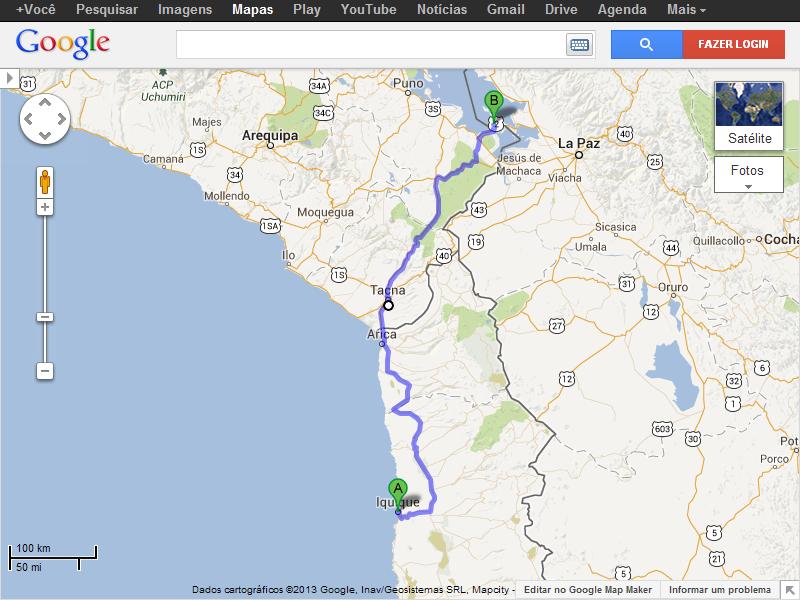800x600 pixels.
Task: Click Editar no Google Map Maker link
Action: coord(588,590)
